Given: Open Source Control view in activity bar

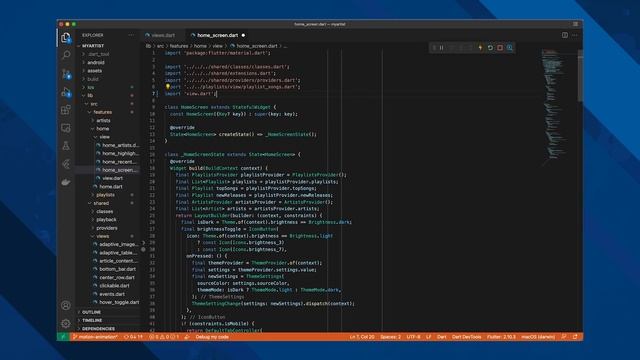Looking at the screenshot, I should [x=66, y=74].
